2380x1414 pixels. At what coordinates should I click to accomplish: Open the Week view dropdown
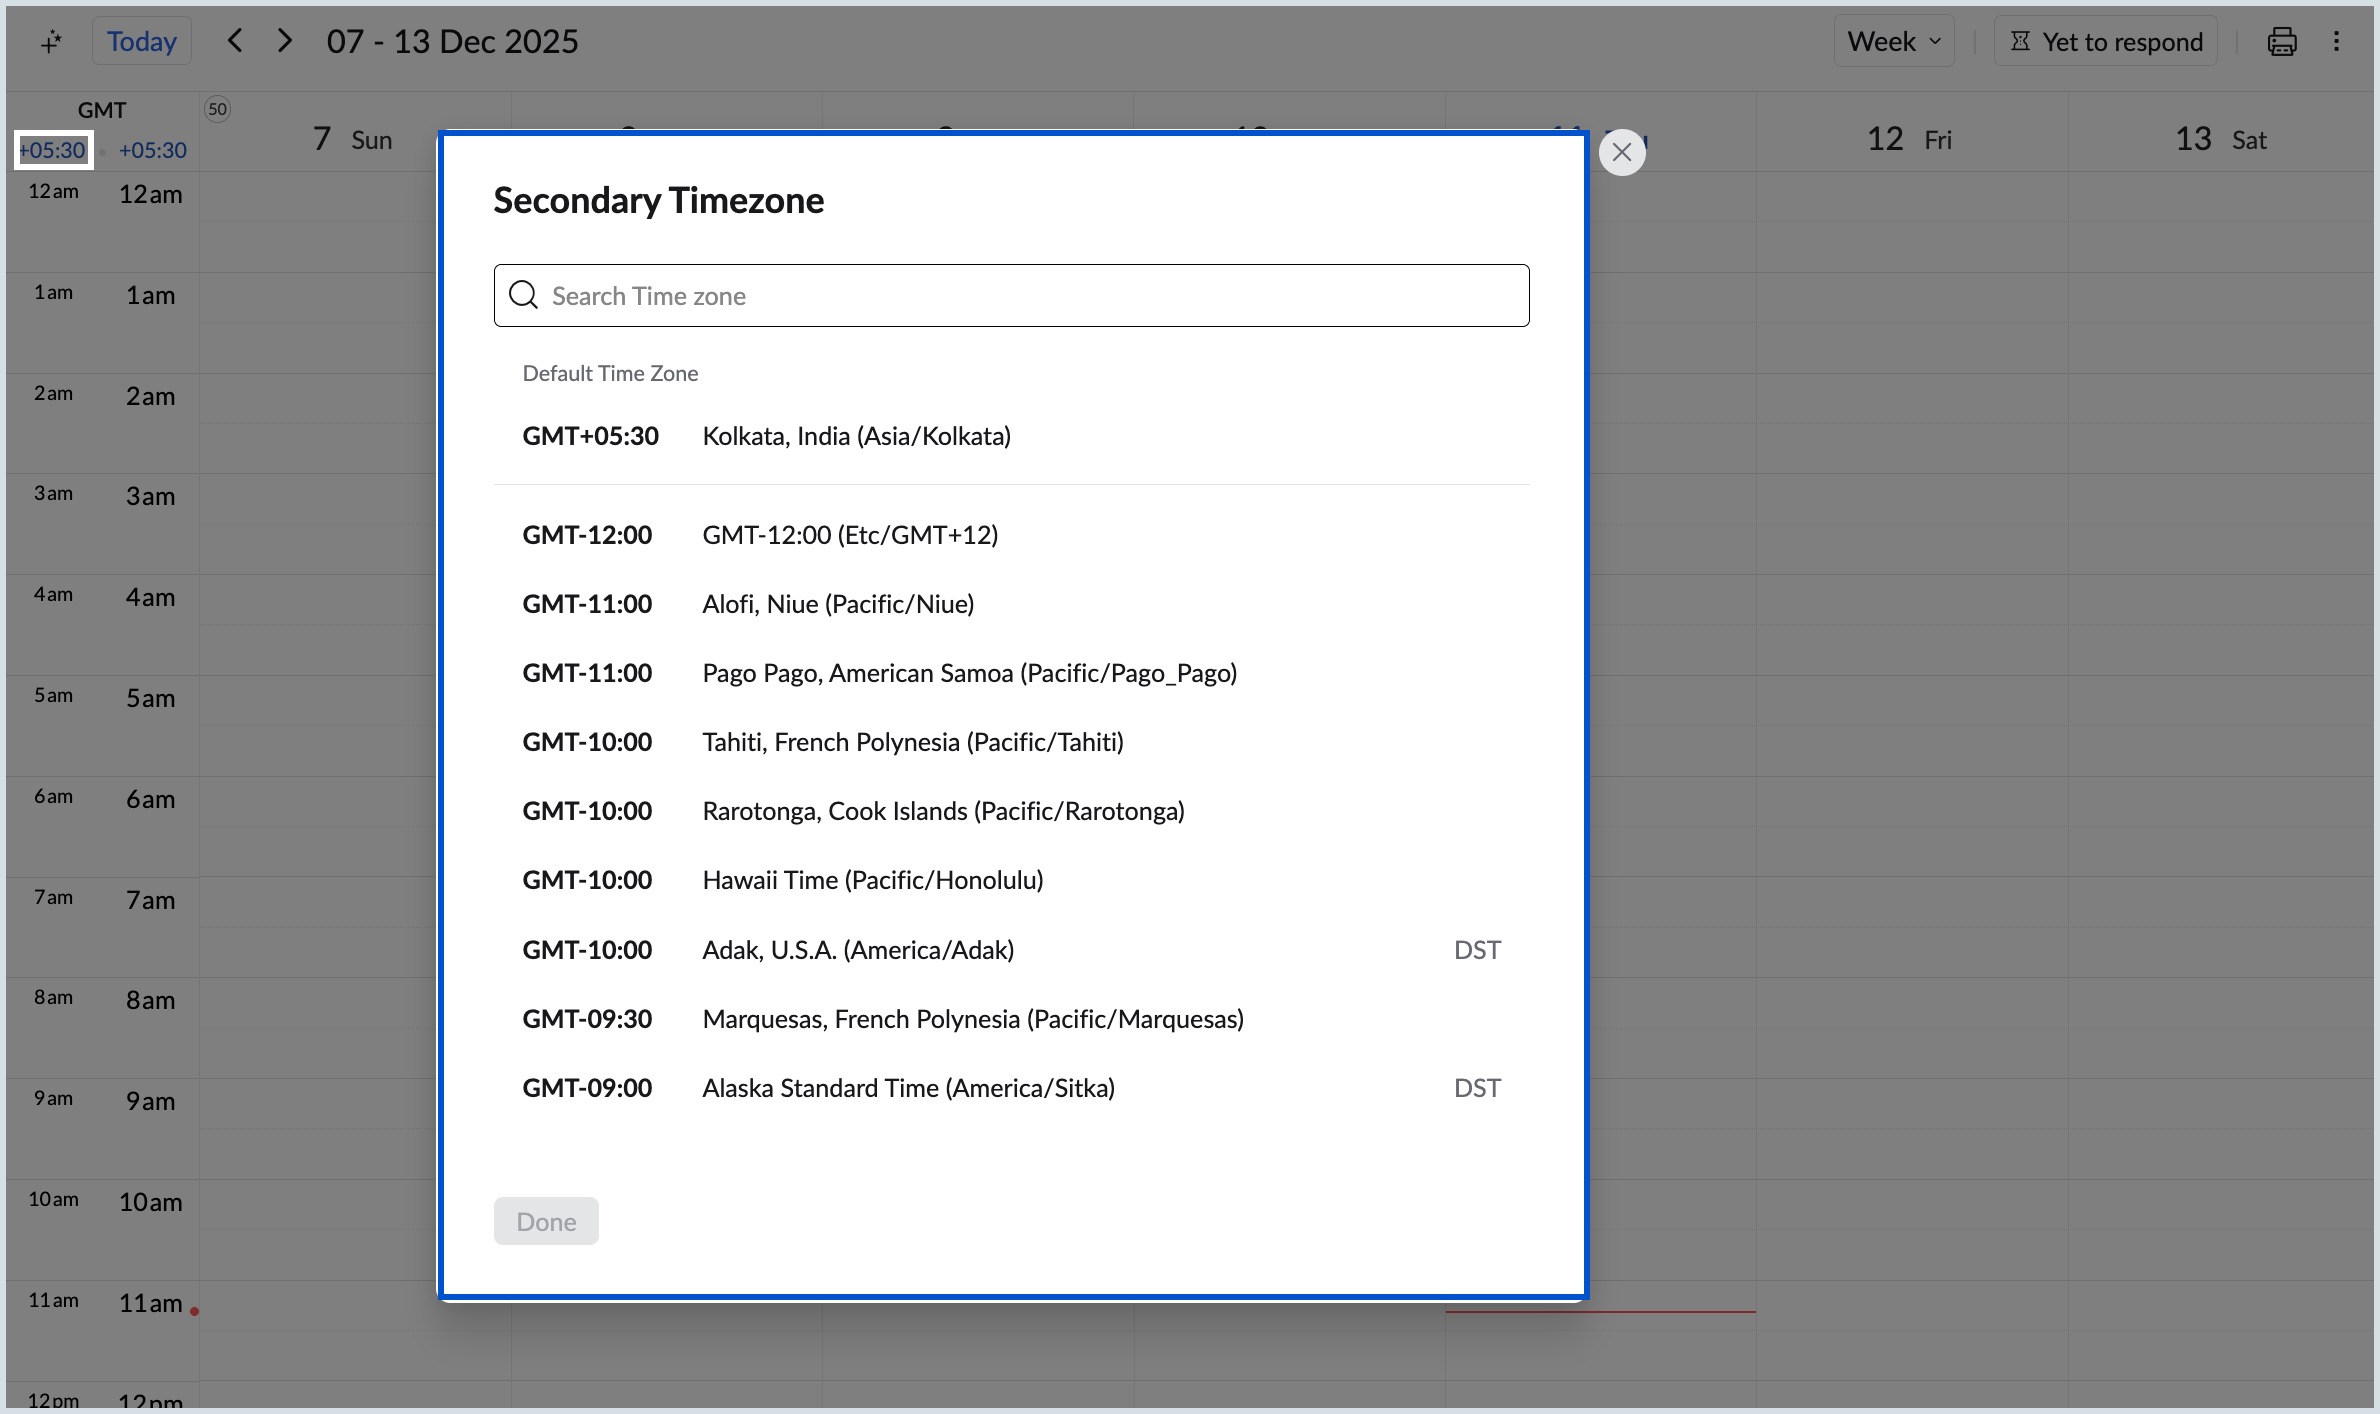coord(1893,41)
